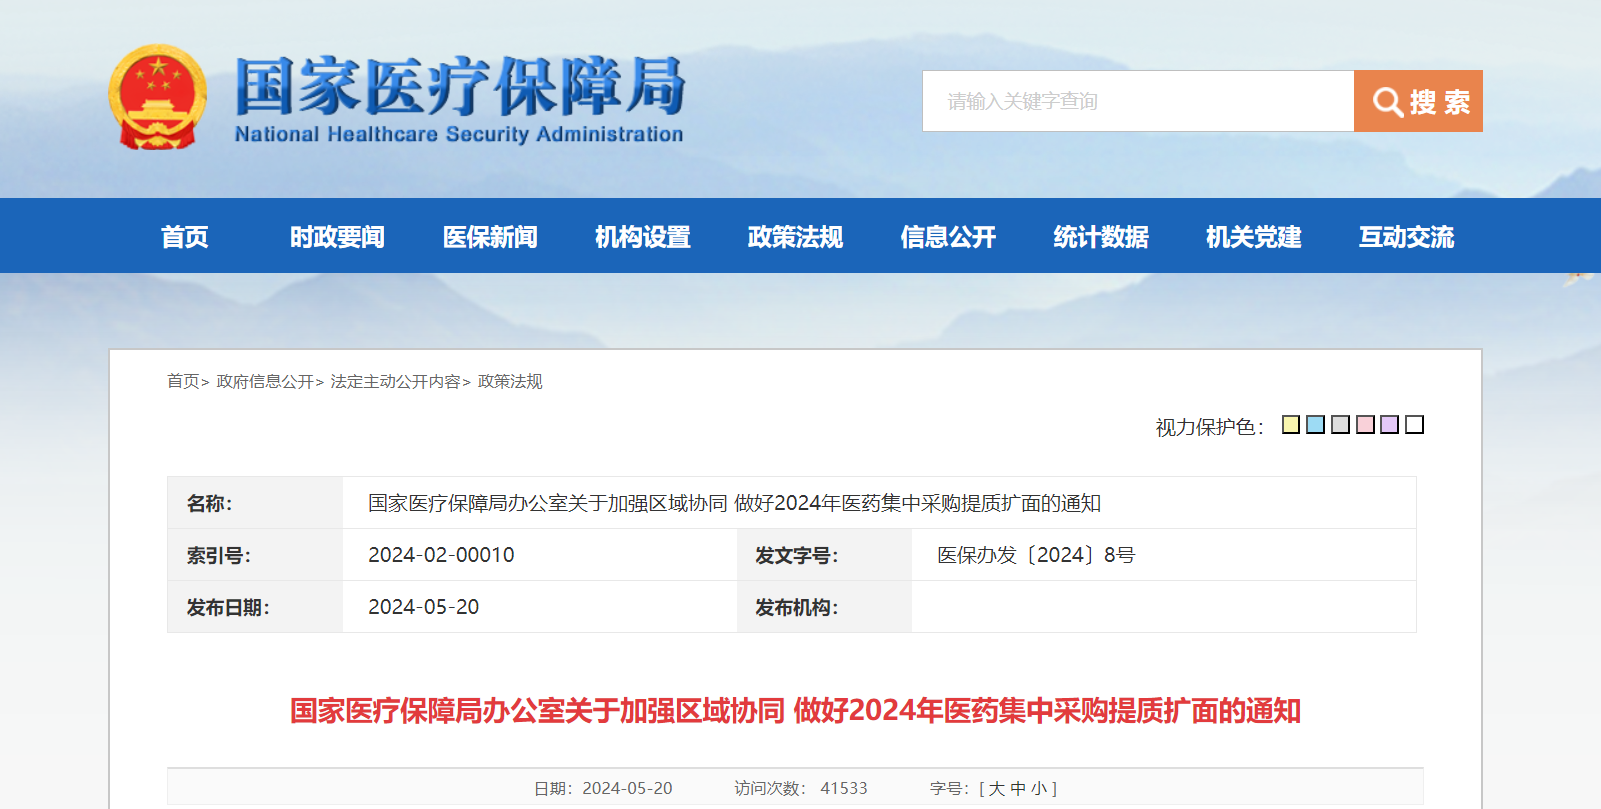
Task: Click the national emblem logo
Action: [x=157, y=97]
